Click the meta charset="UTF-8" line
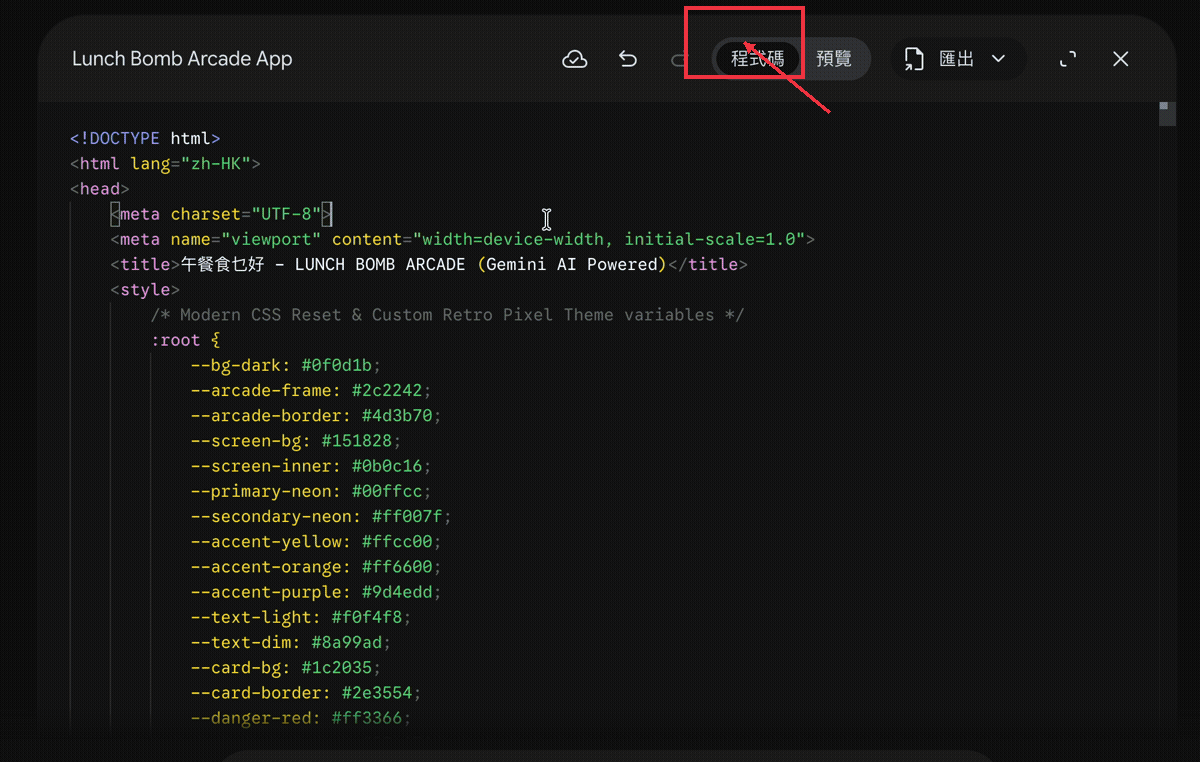 pos(221,214)
